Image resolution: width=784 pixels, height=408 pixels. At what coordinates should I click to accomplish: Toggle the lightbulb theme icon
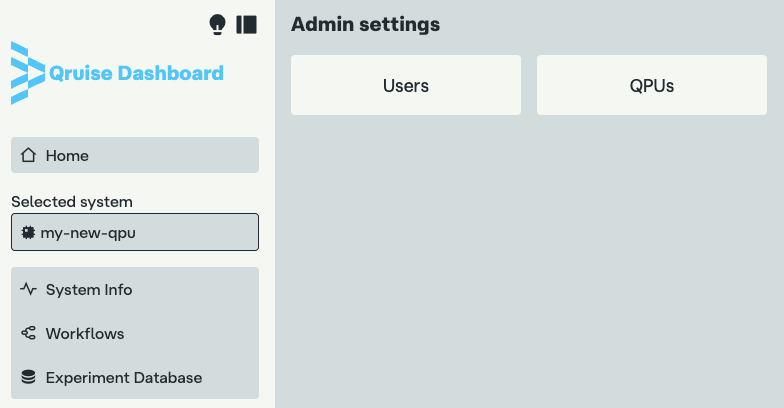(x=217, y=25)
